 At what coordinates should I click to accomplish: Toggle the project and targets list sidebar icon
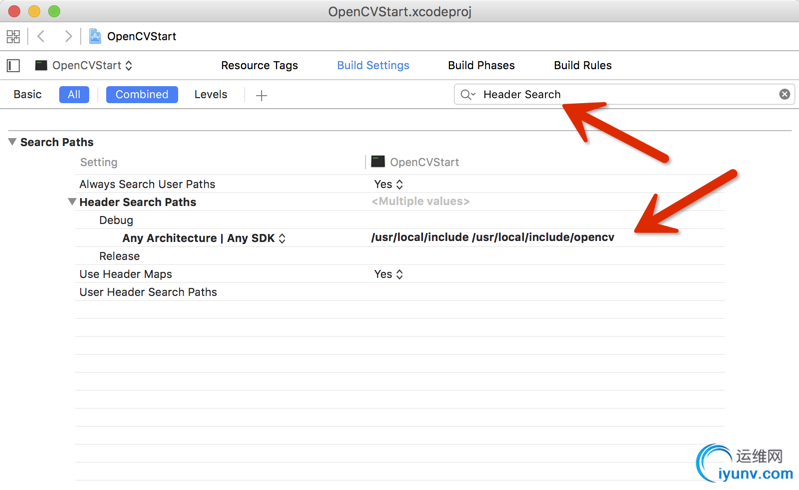click(13, 65)
